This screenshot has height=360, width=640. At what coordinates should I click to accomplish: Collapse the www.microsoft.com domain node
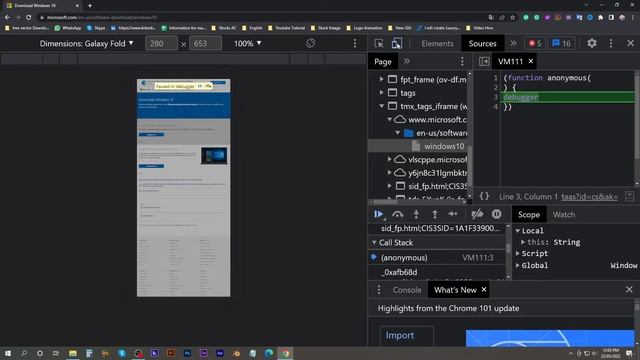coord(389,120)
